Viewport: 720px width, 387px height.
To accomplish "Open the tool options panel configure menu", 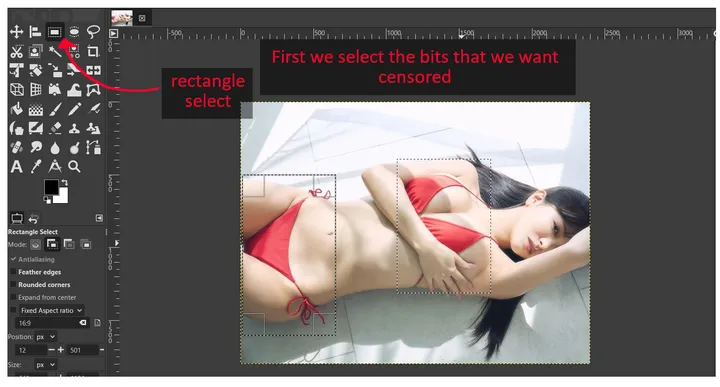I will coord(99,218).
